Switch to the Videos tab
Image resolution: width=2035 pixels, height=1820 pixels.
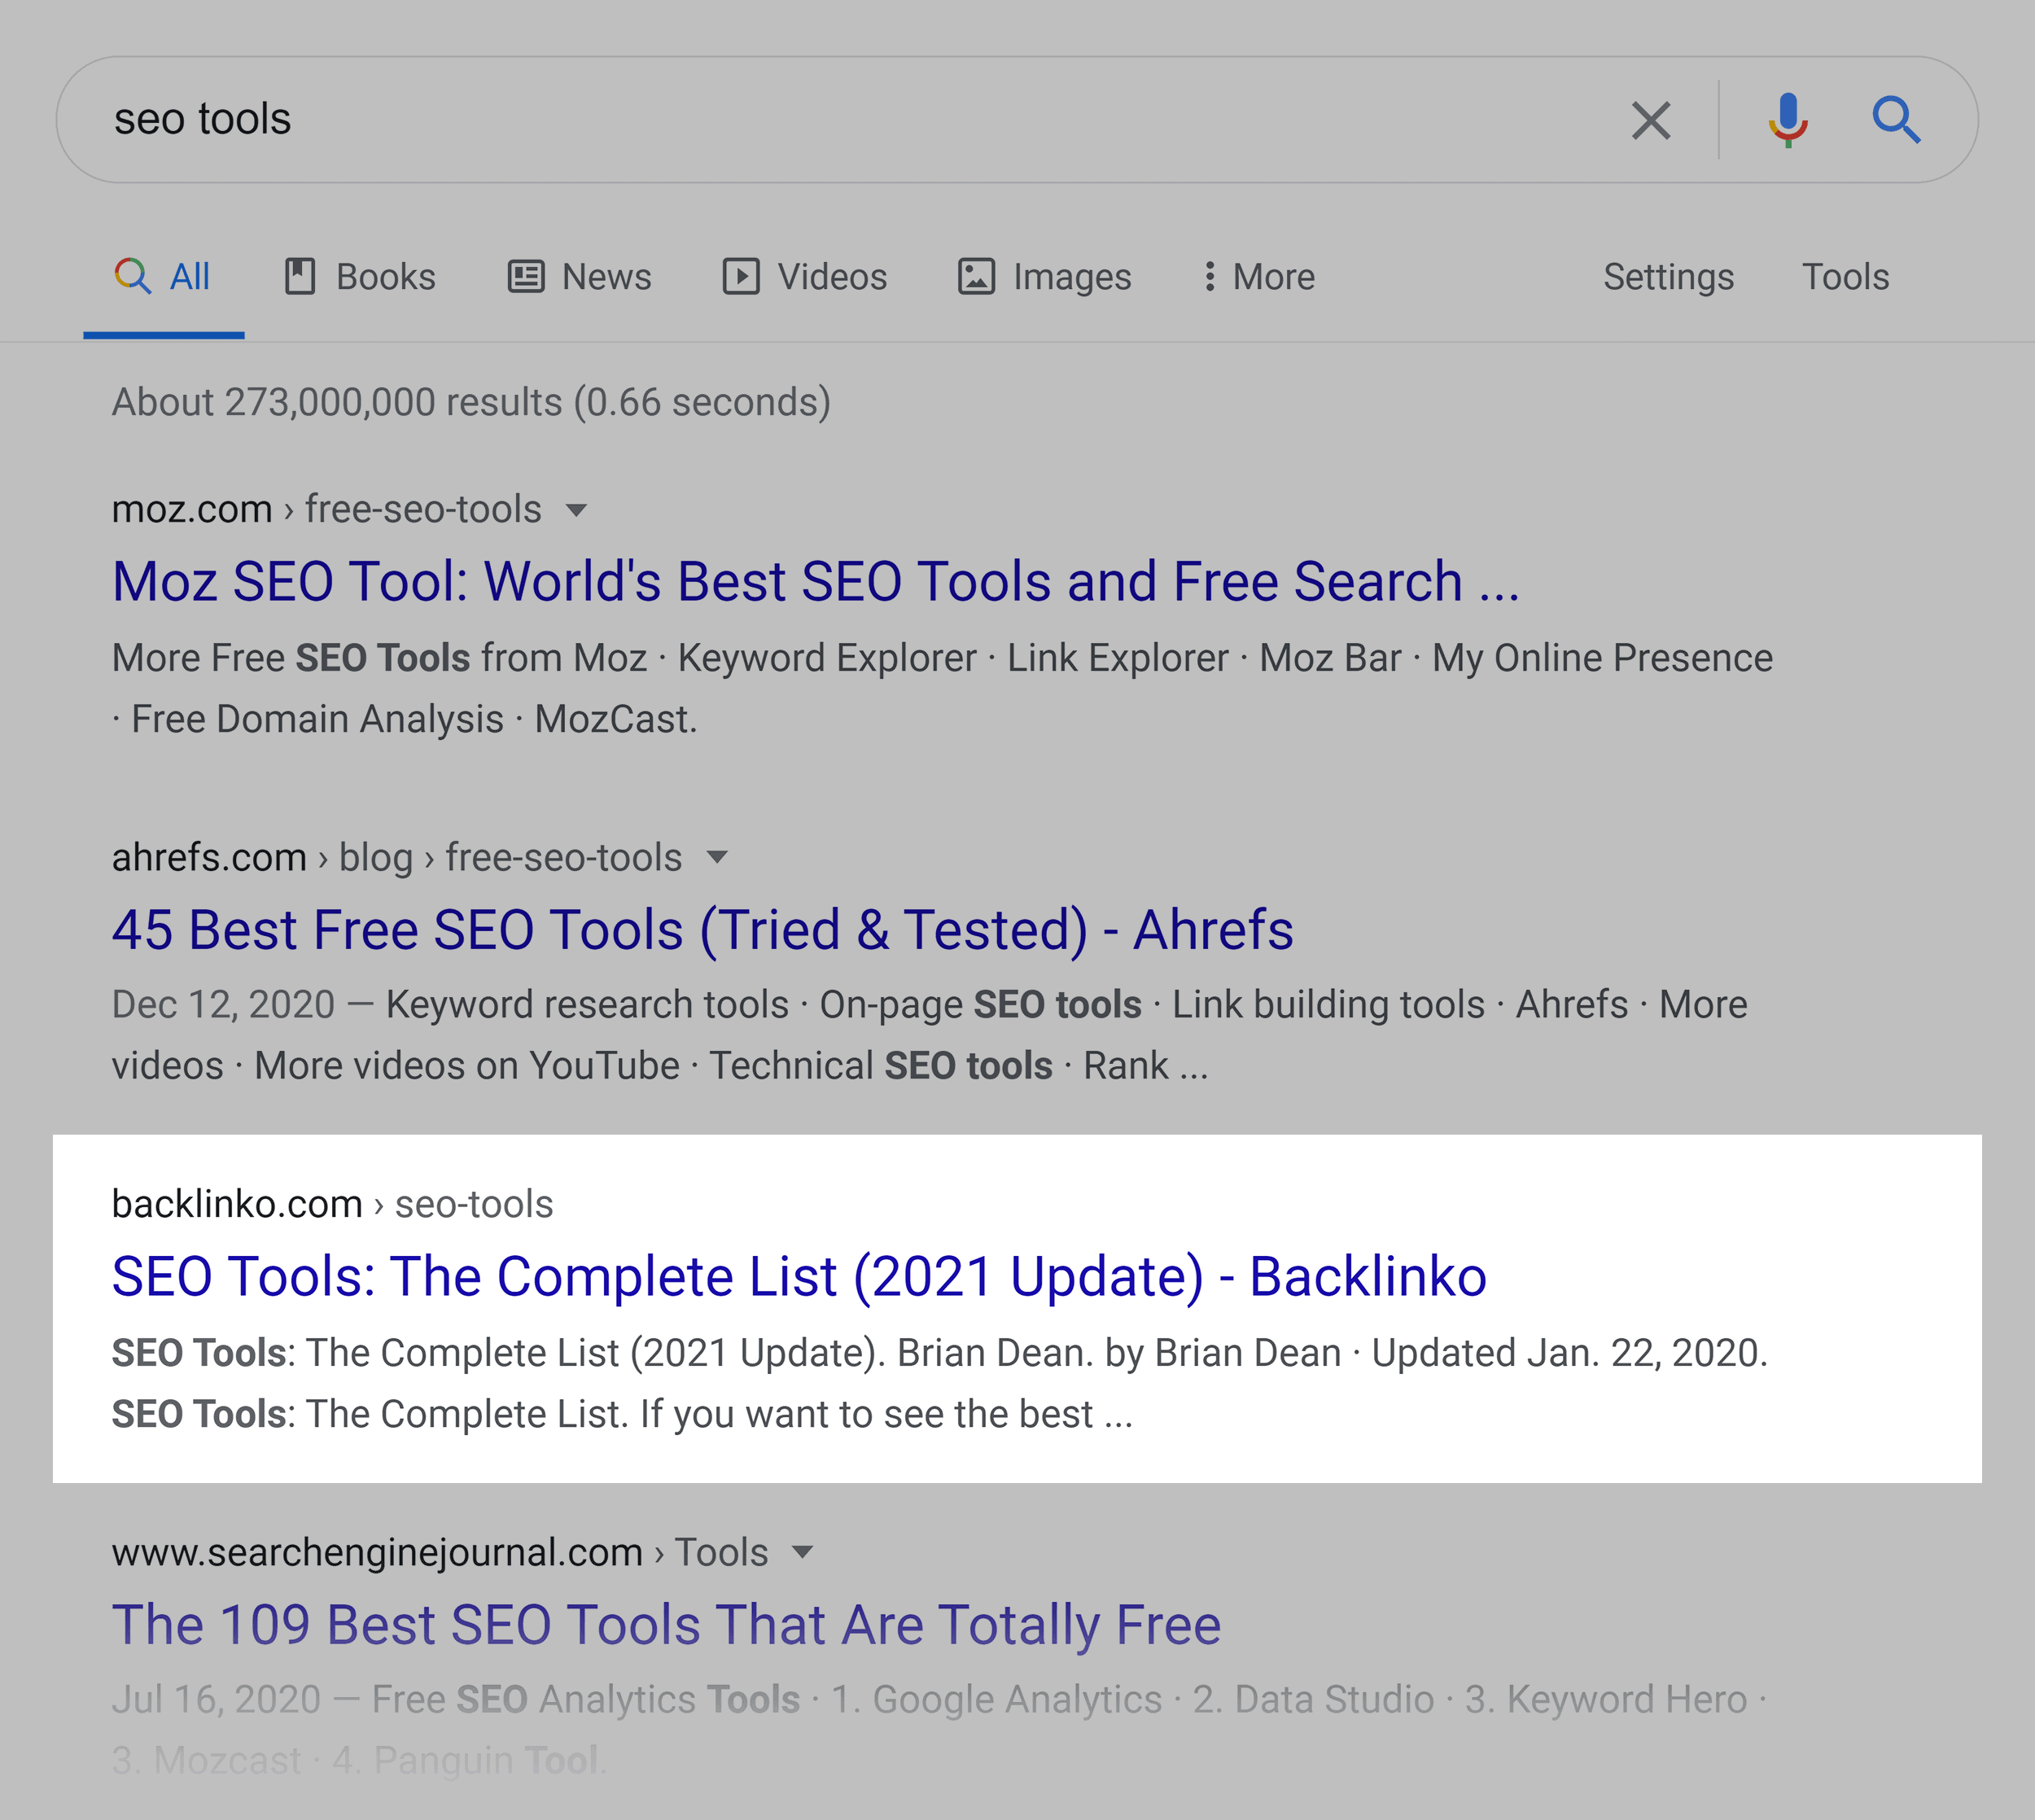tap(805, 277)
